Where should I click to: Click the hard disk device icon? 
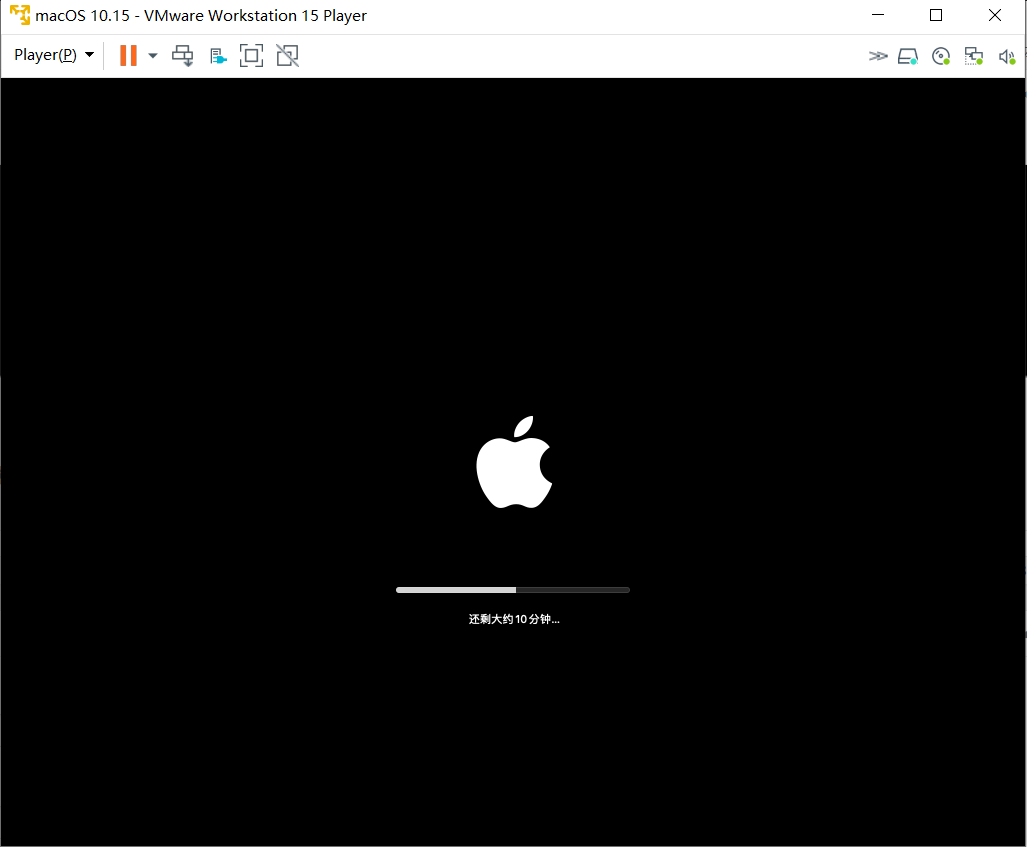pyautogui.click(x=908, y=56)
